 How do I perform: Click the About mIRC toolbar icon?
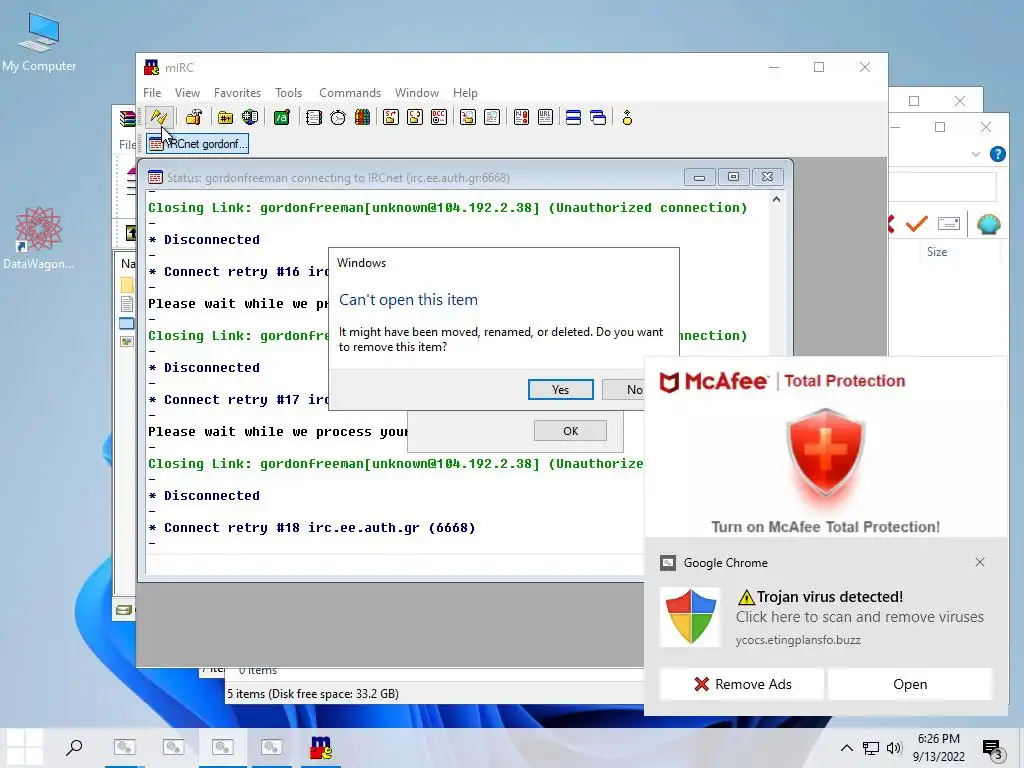pyautogui.click(x=627, y=118)
